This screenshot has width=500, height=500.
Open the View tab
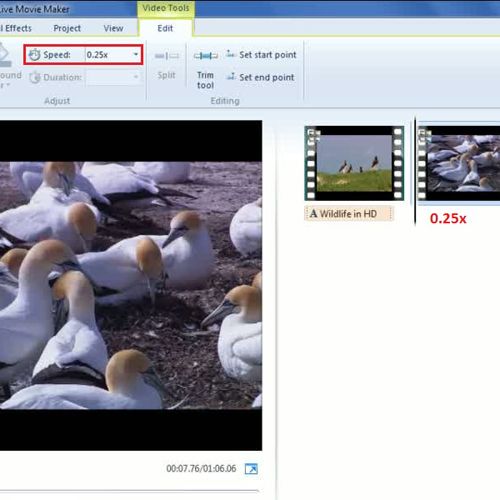click(x=113, y=28)
